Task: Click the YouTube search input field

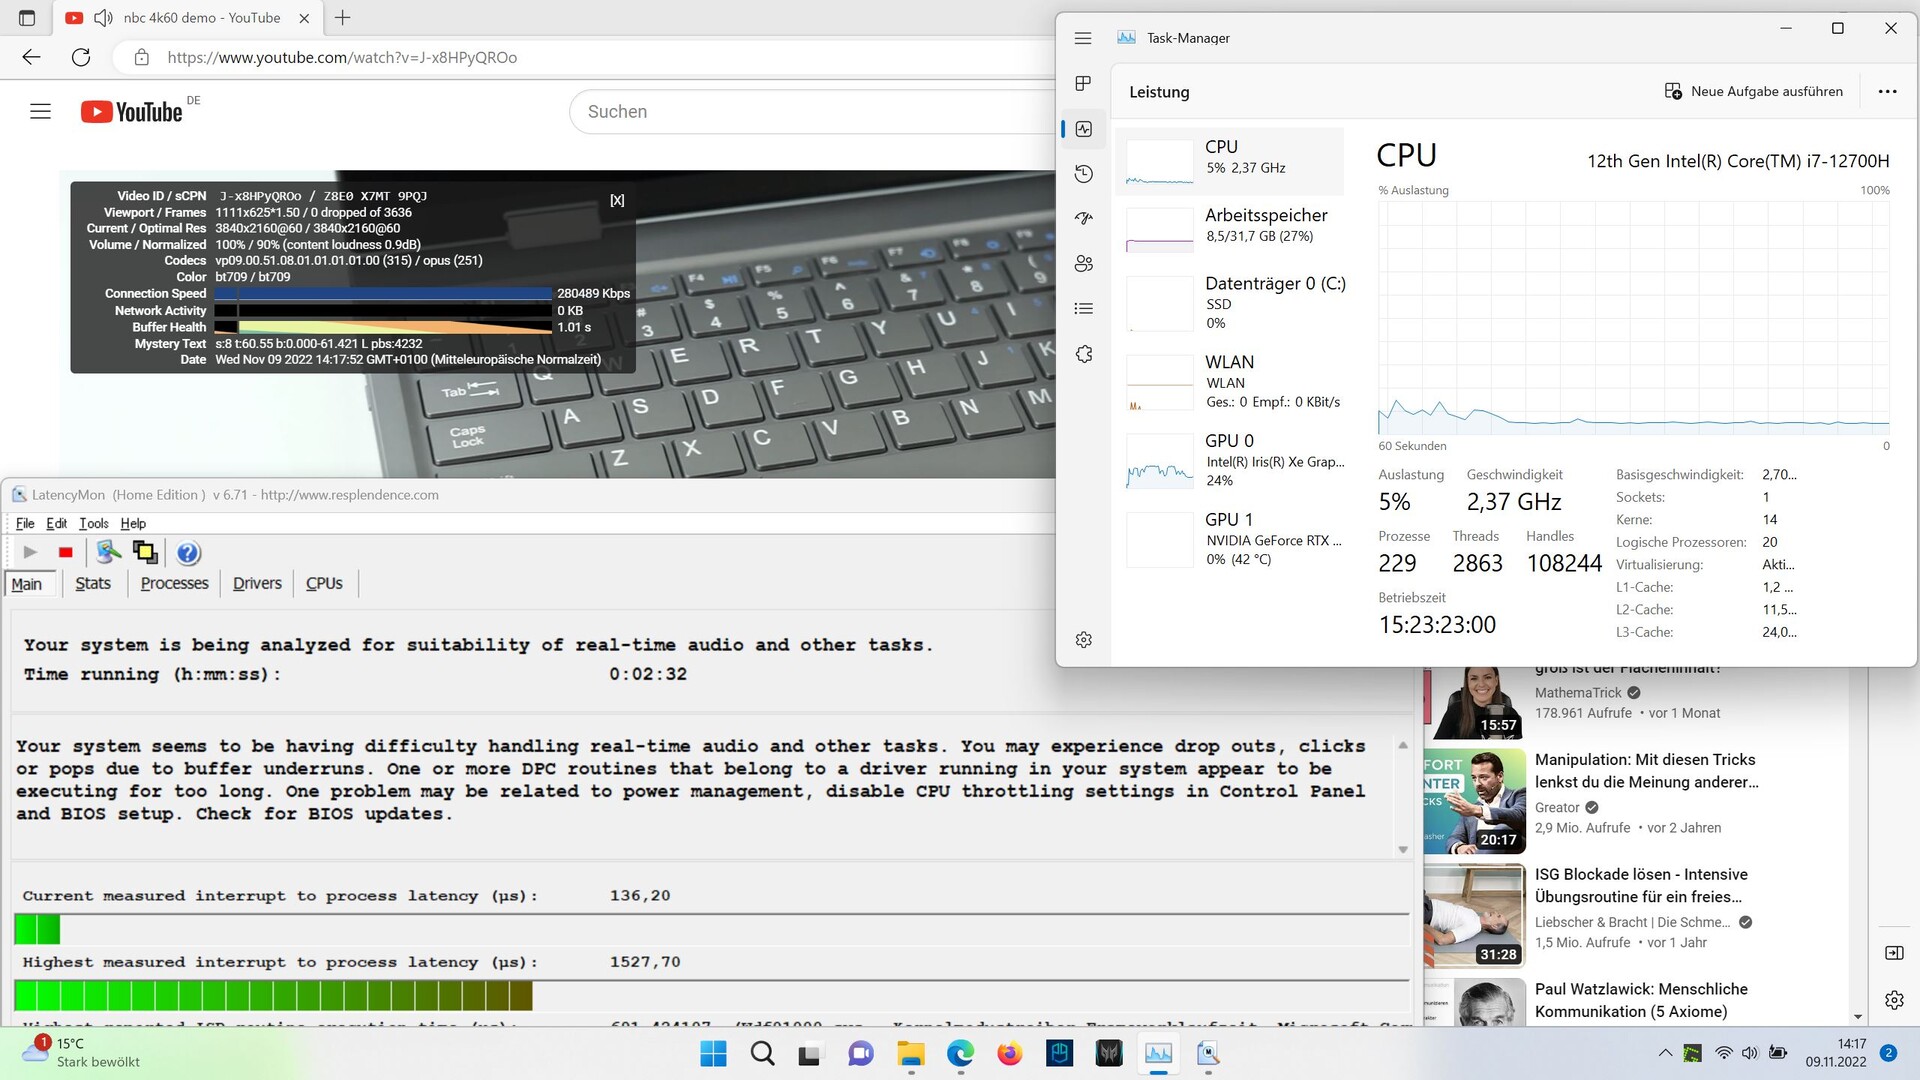Action: pyautogui.click(x=800, y=111)
